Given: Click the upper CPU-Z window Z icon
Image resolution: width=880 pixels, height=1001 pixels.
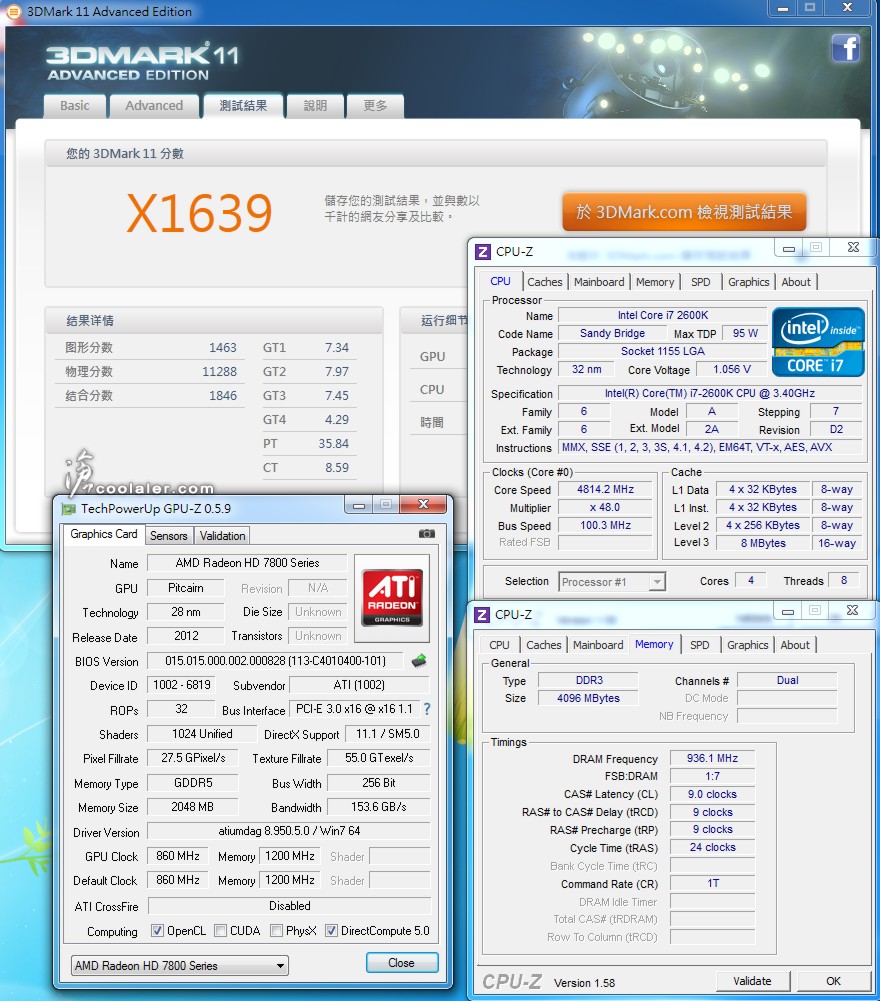Looking at the screenshot, I should click(483, 252).
